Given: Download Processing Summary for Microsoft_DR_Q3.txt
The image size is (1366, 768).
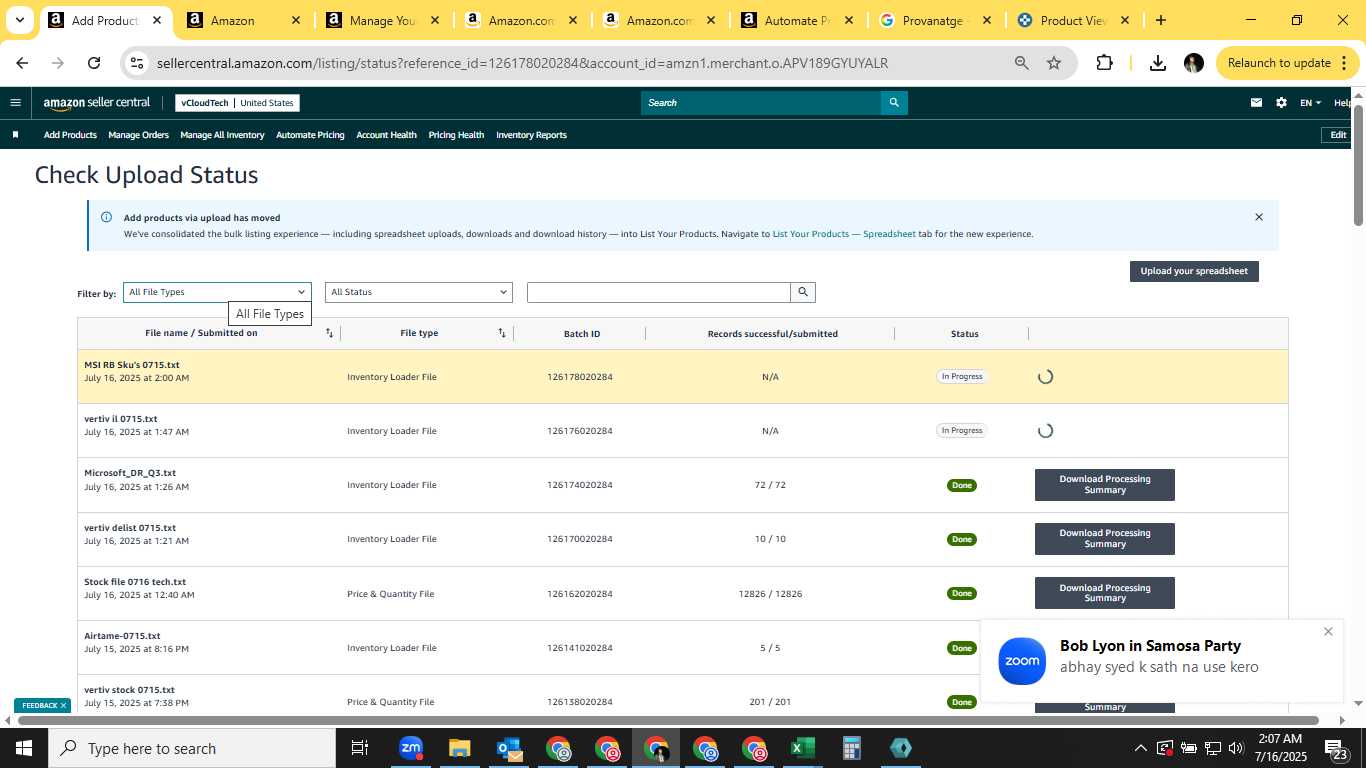Looking at the screenshot, I should 1105,485.
